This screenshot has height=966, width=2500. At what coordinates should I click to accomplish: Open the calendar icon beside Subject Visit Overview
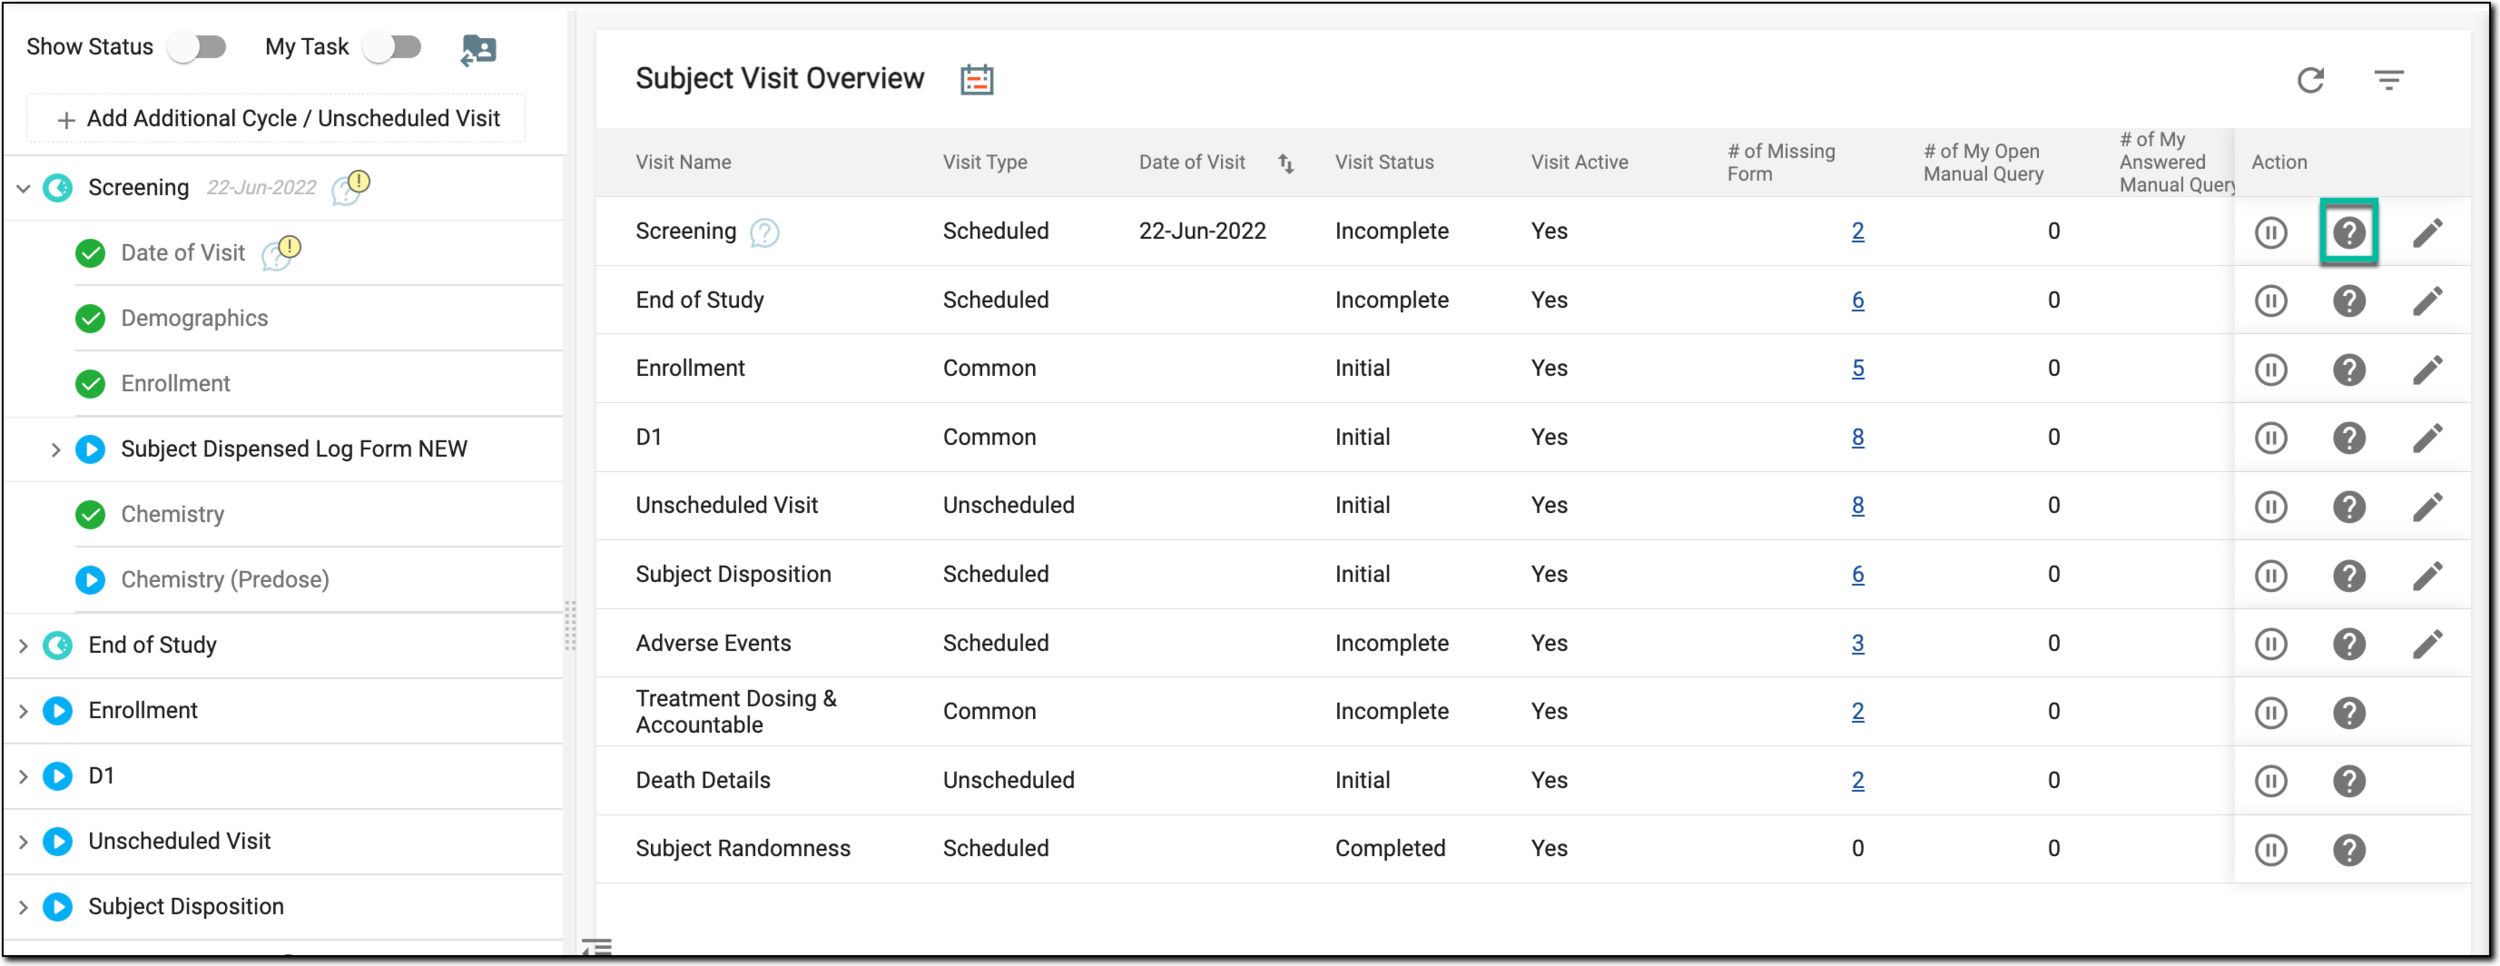coord(976,79)
